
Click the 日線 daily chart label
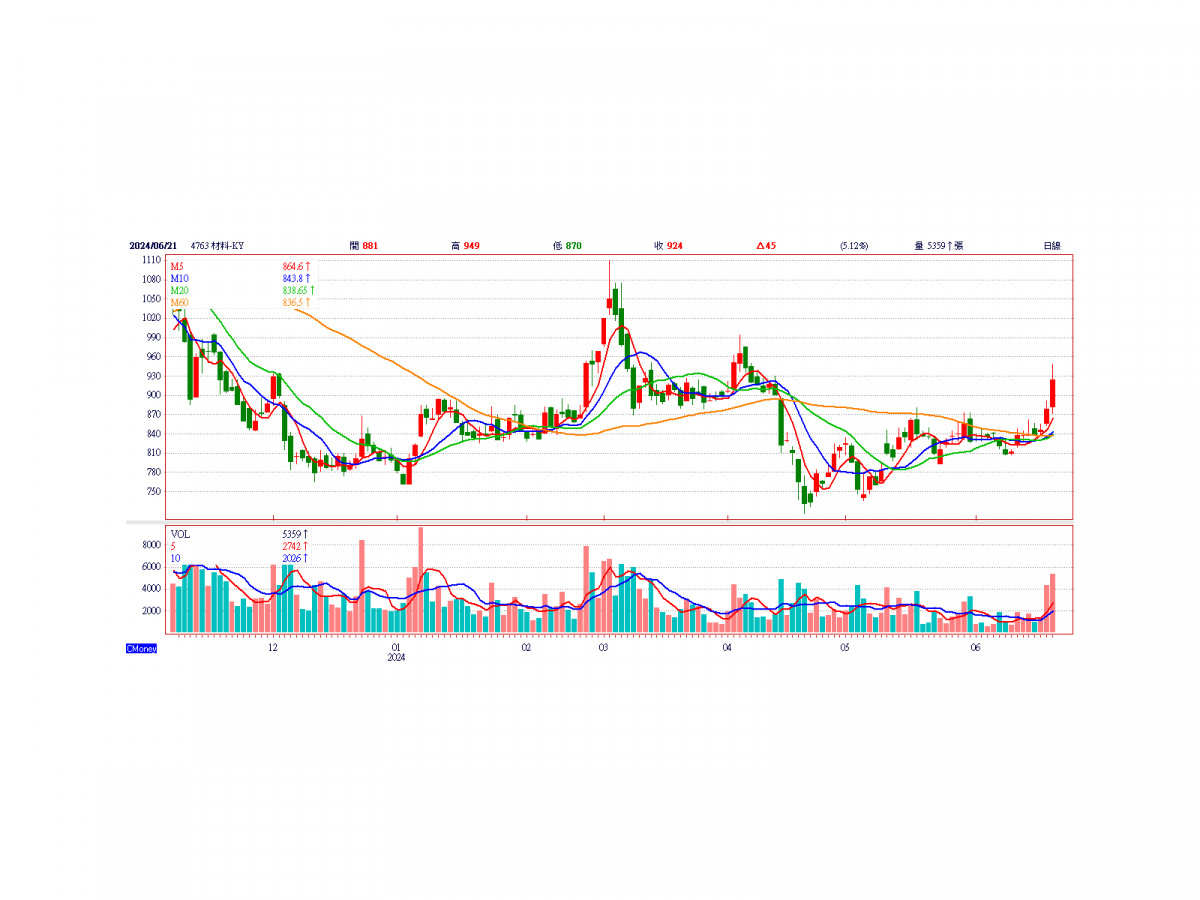(x=1052, y=245)
